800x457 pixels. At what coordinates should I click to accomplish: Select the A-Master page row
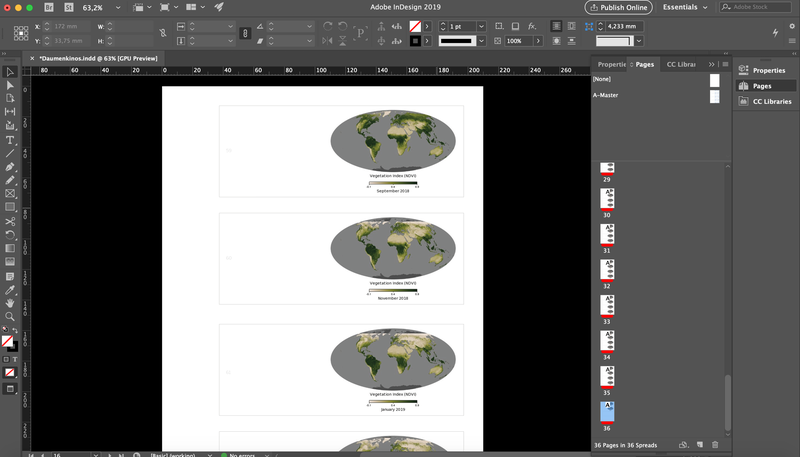[x=657, y=95]
